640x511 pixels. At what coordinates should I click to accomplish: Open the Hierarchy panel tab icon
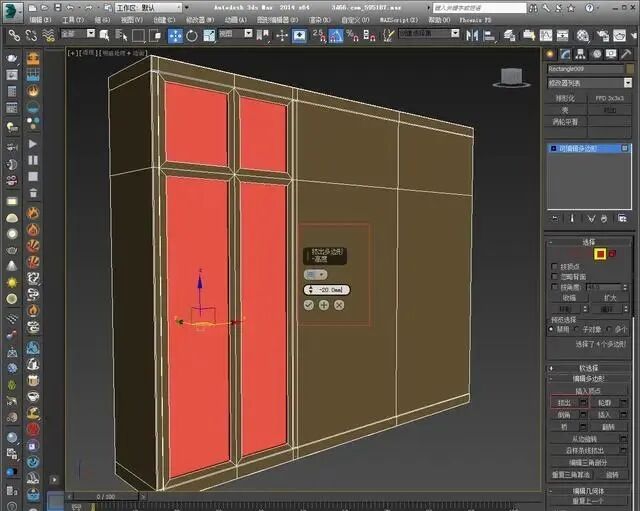[x=580, y=54]
